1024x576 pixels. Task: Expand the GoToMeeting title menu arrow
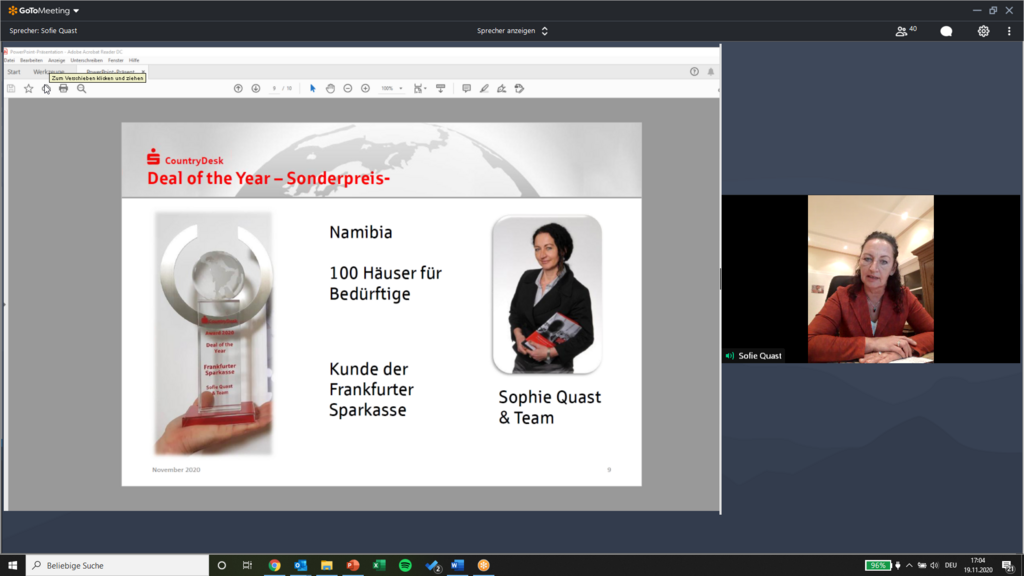(x=75, y=11)
